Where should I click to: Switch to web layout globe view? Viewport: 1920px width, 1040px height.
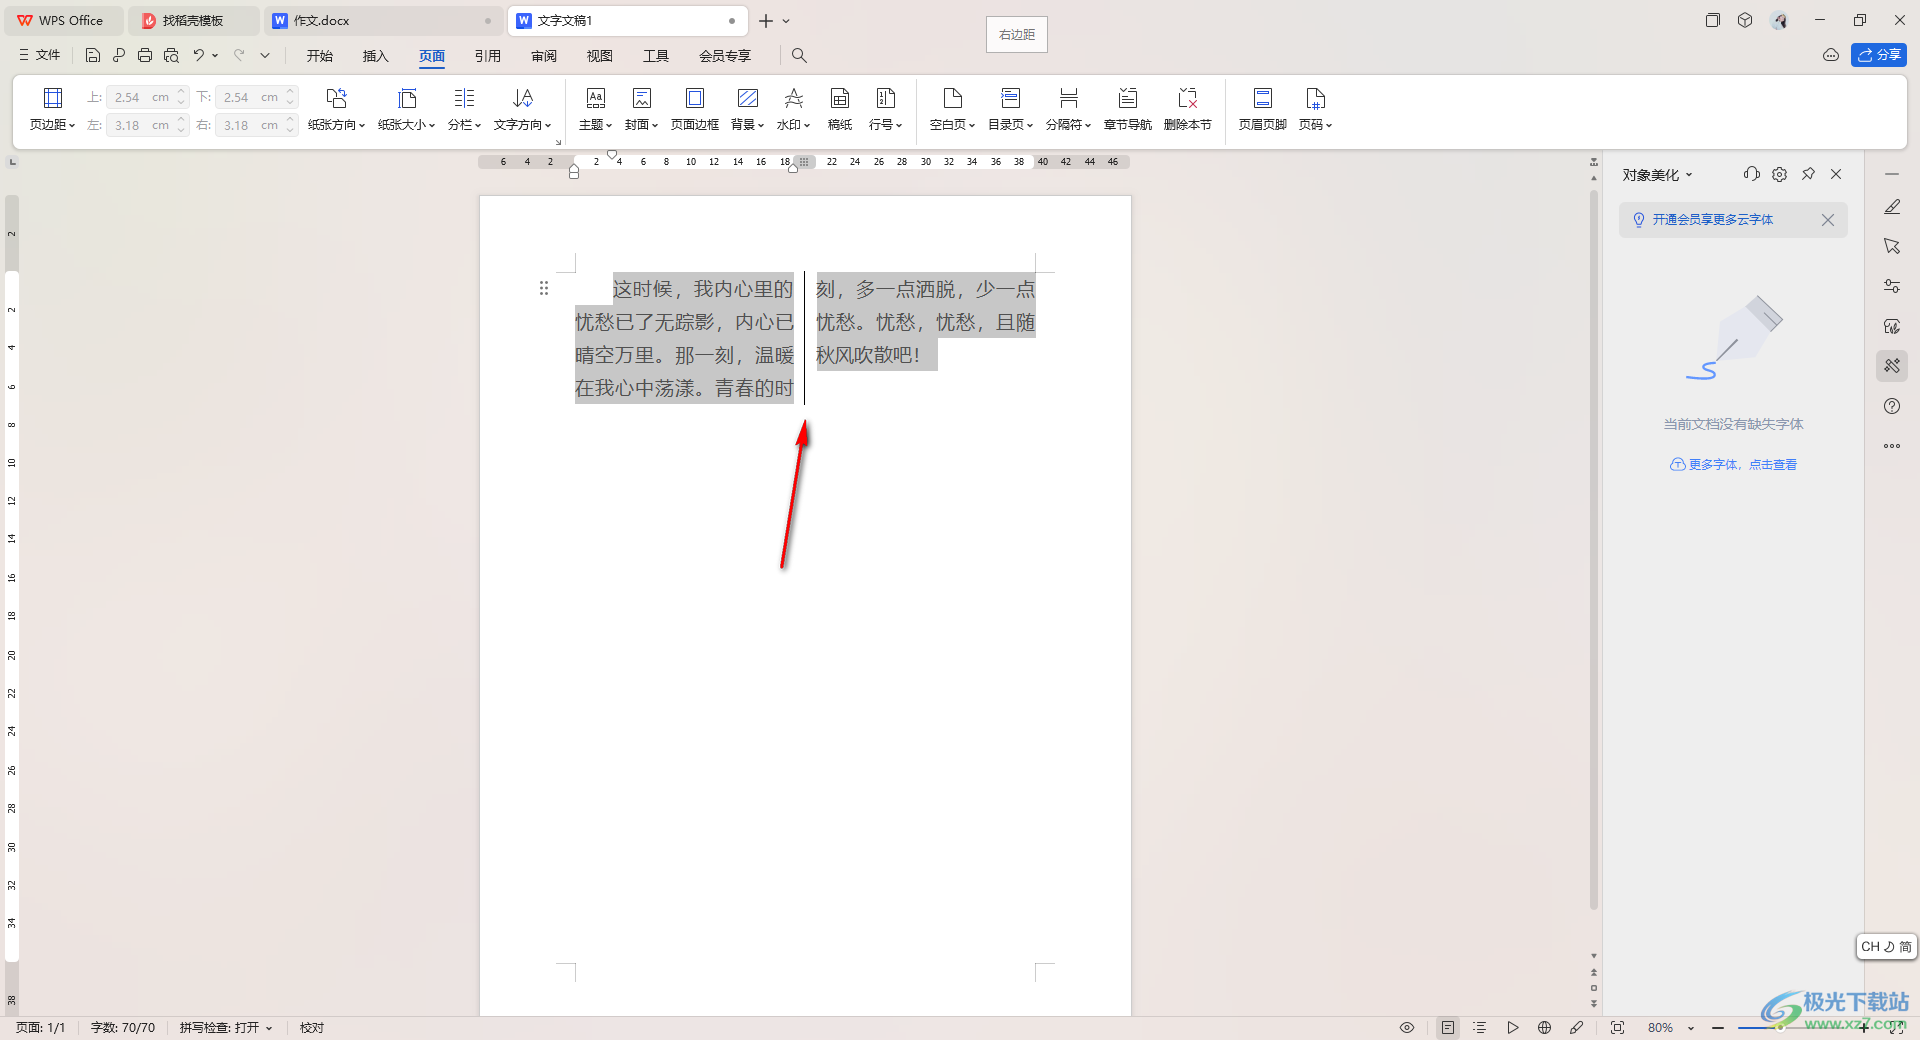(1544, 1027)
